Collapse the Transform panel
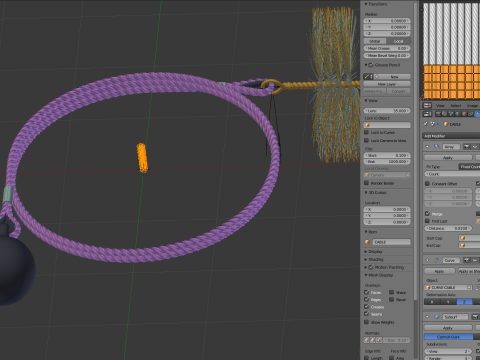 (x=366, y=4)
